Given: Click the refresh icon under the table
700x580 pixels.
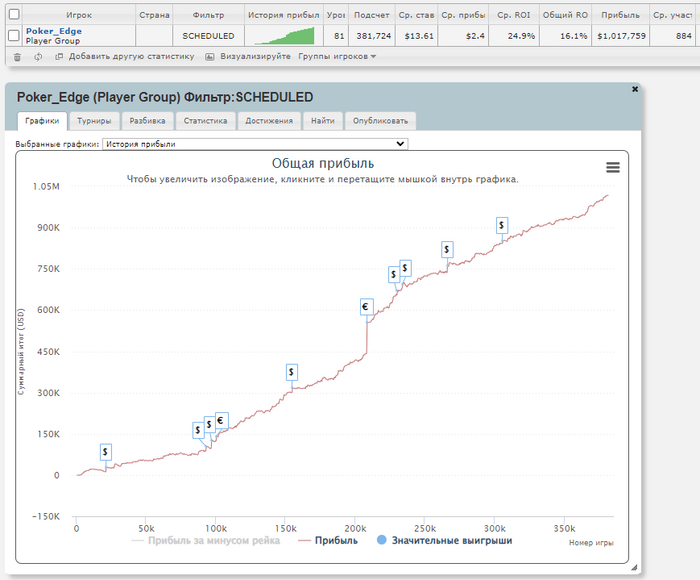Looking at the screenshot, I should pos(38,57).
